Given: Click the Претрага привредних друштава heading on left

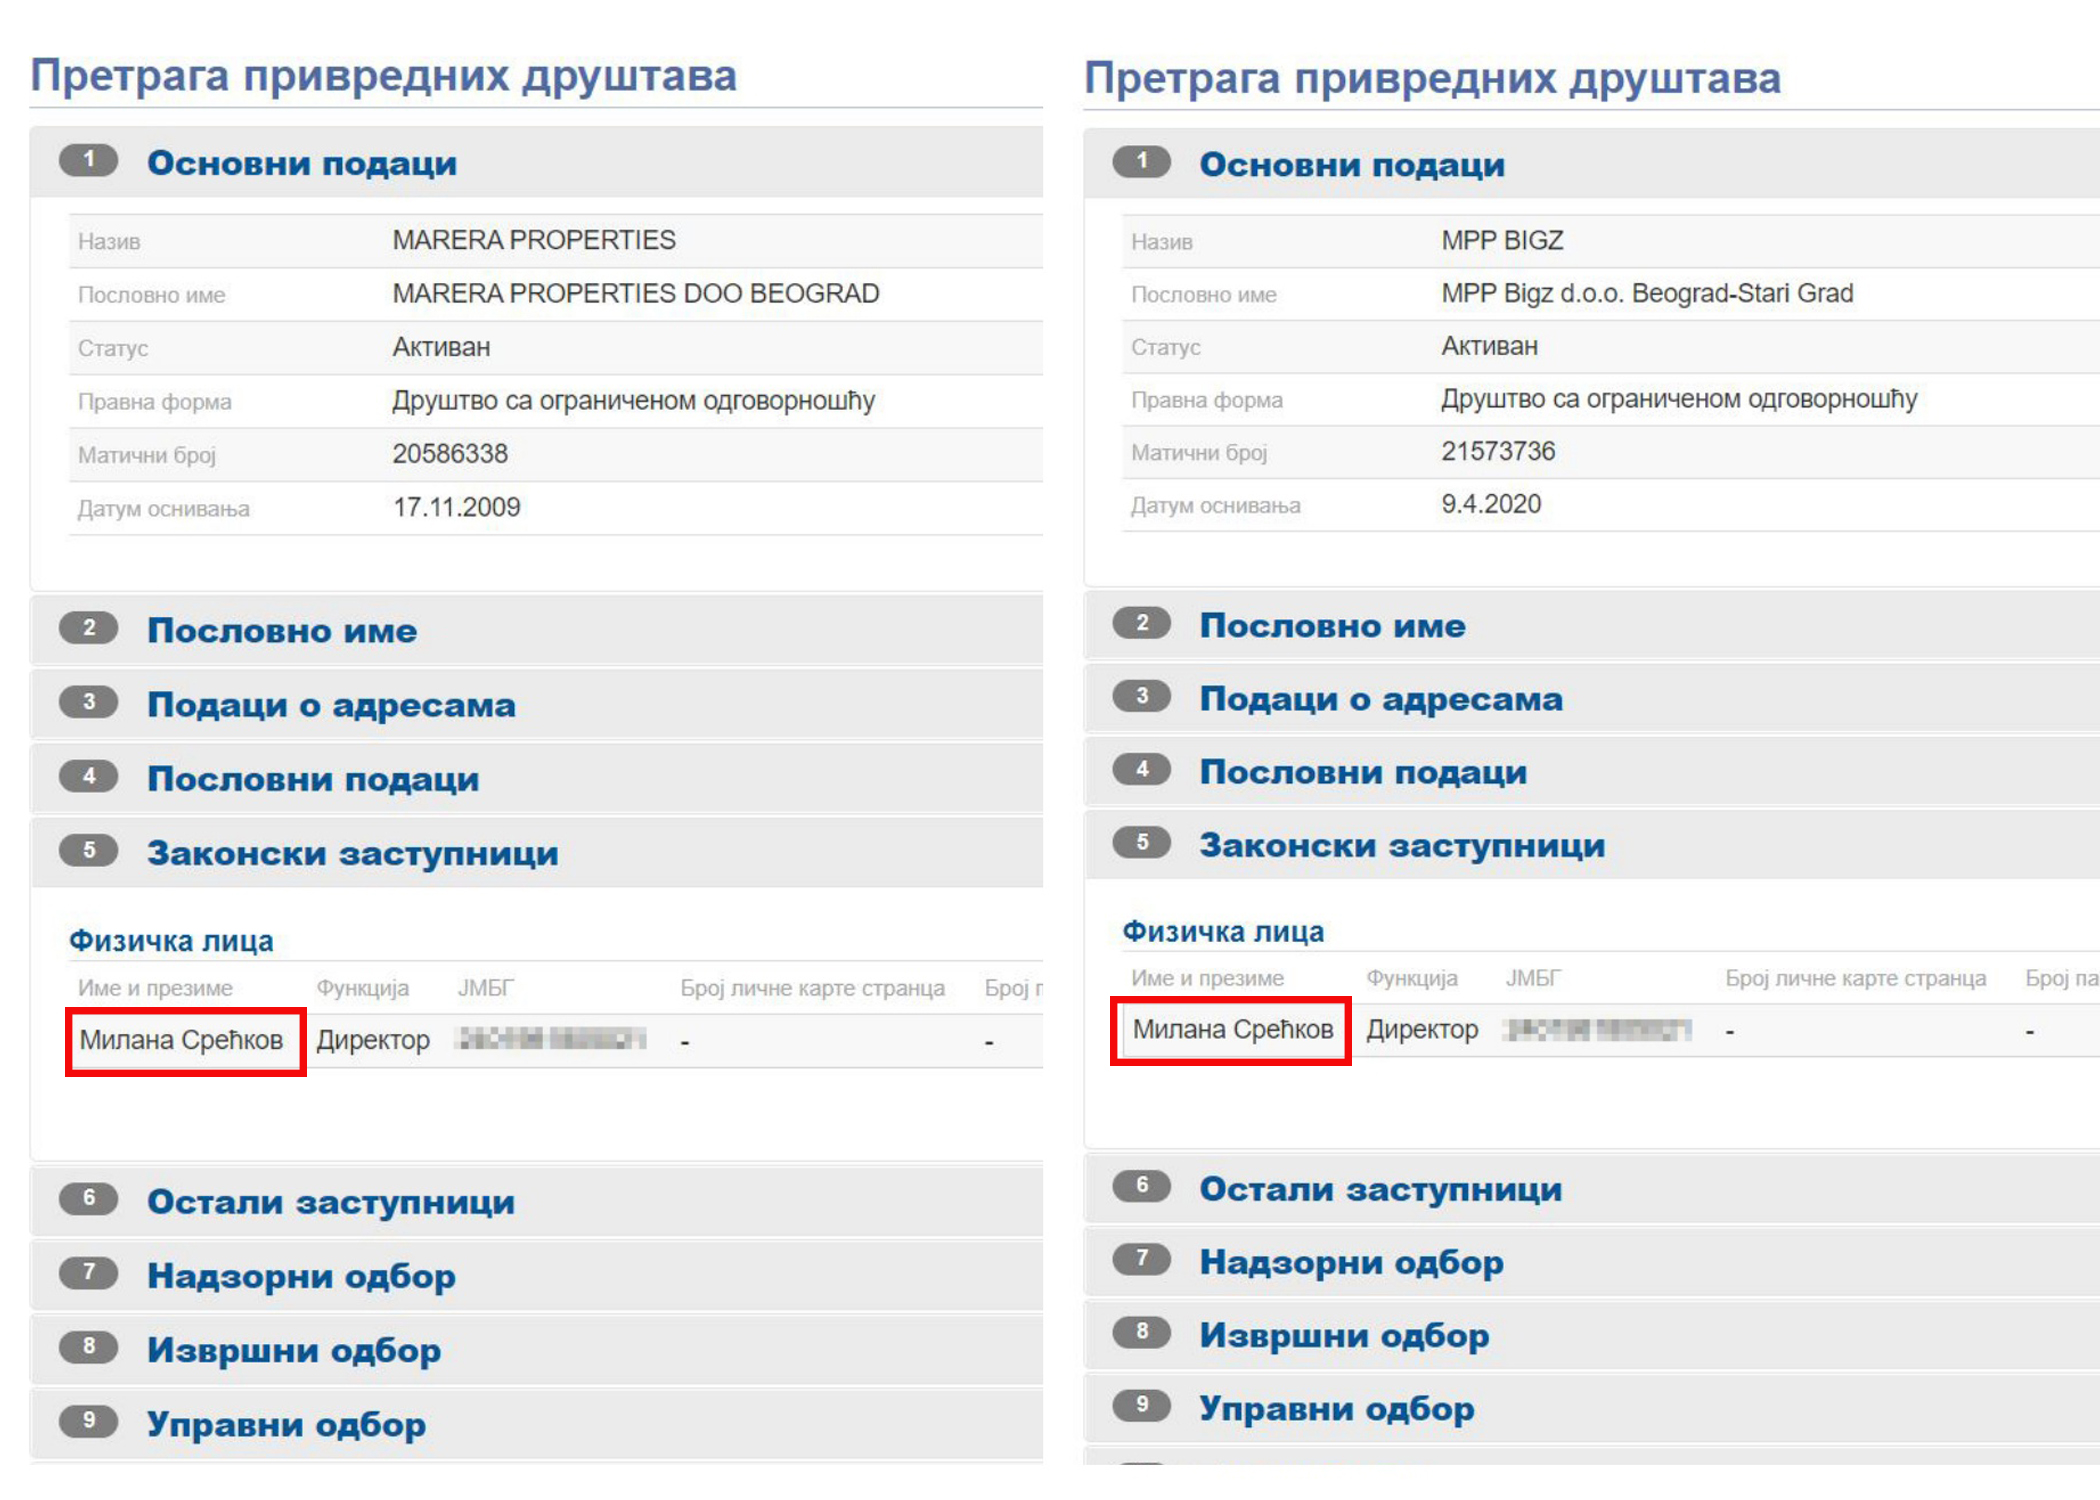Looking at the screenshot, I should 385,75.
